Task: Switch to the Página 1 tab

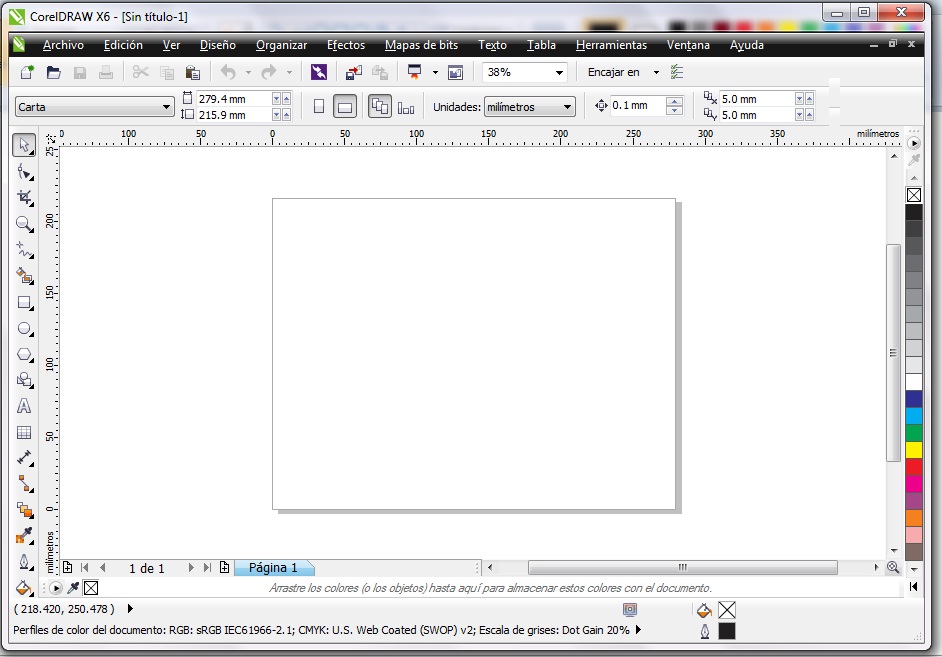Action: 274,568
